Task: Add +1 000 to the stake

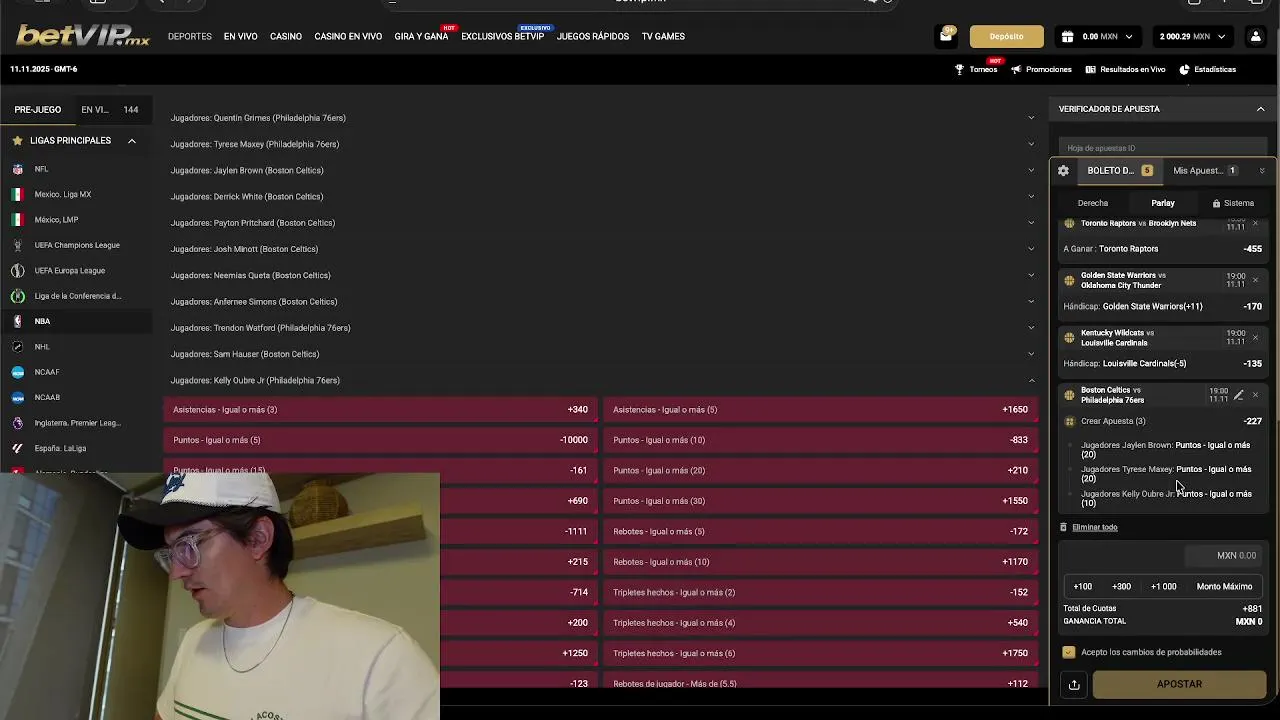Action: point(1163,586)
